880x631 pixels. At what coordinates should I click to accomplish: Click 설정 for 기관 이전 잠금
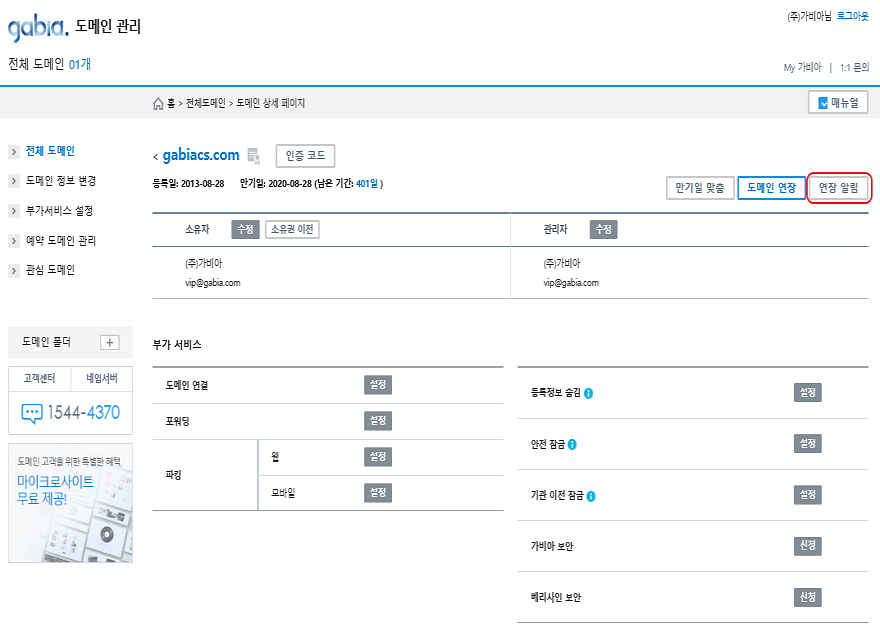pos(808,495)
